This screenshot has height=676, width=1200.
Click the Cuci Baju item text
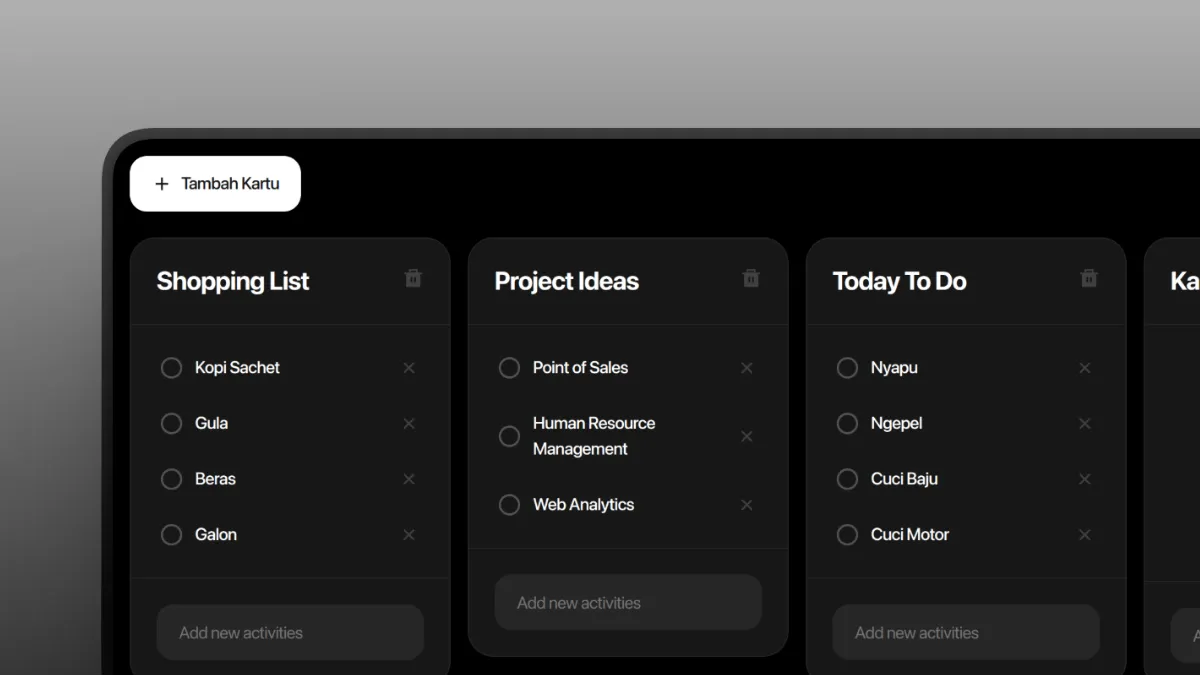coord(904,479)
